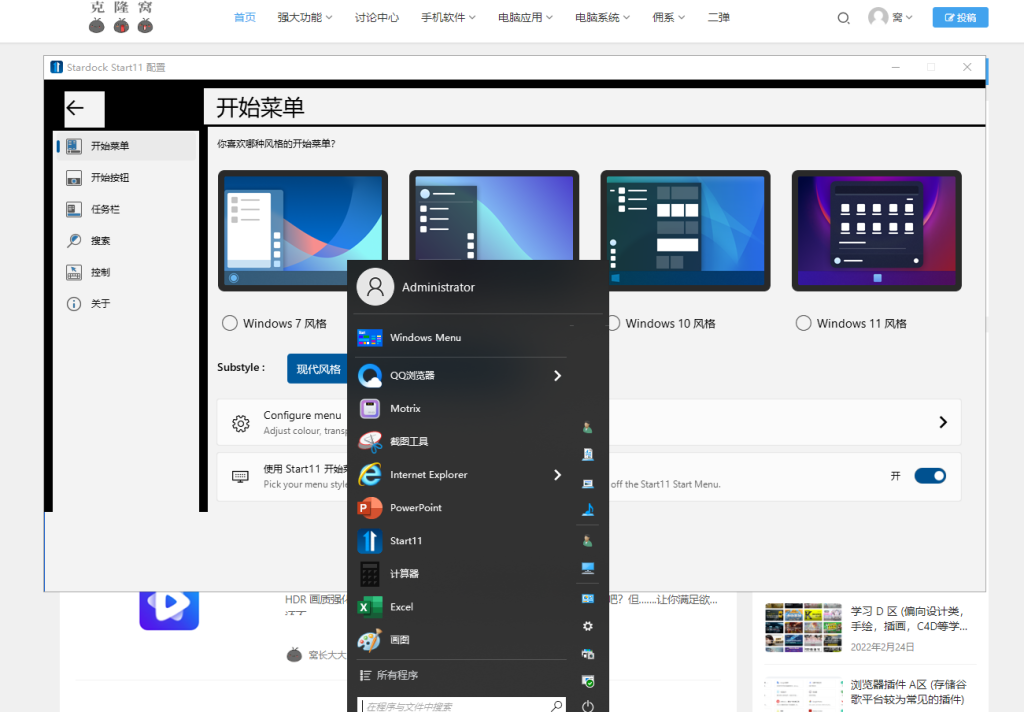Open Pictures folder icon in start menu
This screenshot has height=712, width=1024.
point(588,483)
